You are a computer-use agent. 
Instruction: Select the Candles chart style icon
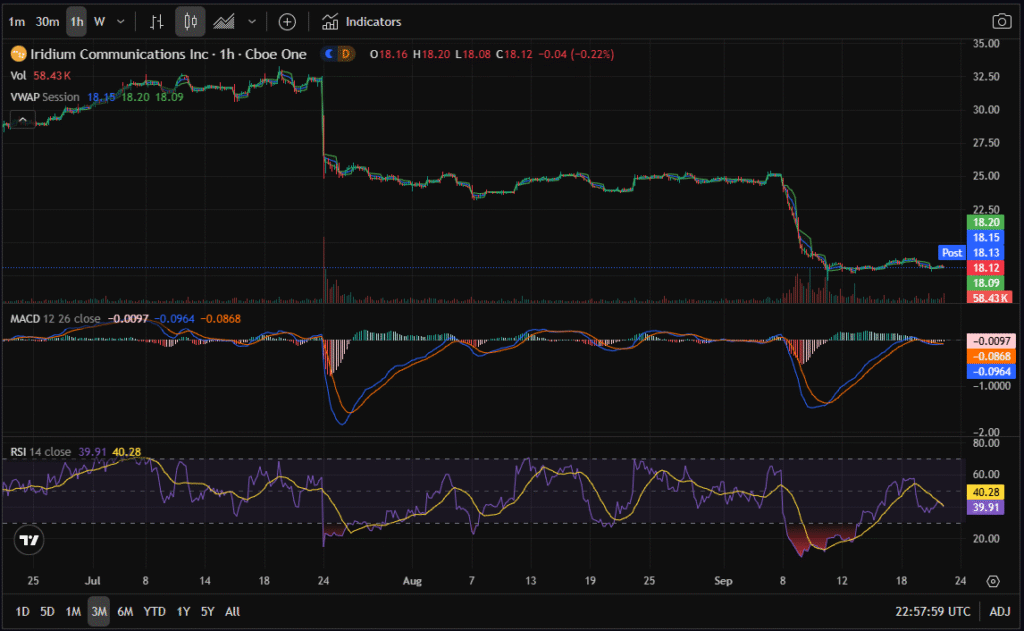[x=190, y=21]
